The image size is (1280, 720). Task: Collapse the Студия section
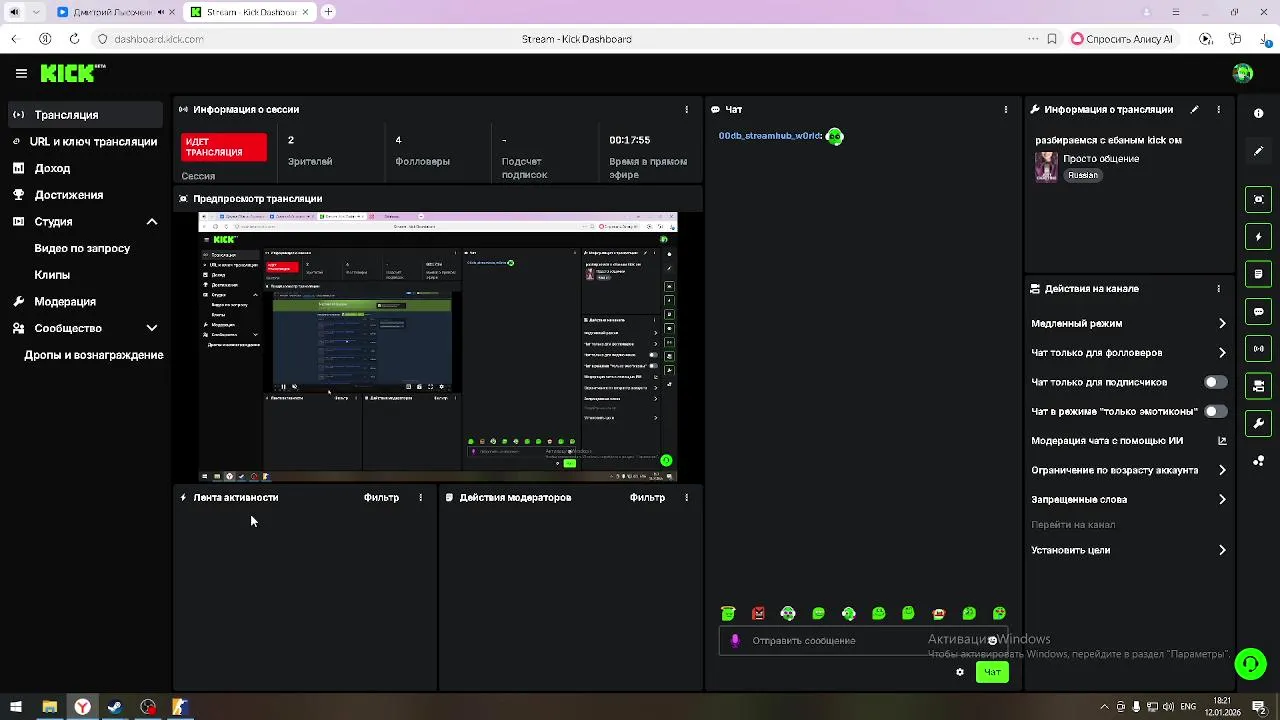[x=152, y=222]
